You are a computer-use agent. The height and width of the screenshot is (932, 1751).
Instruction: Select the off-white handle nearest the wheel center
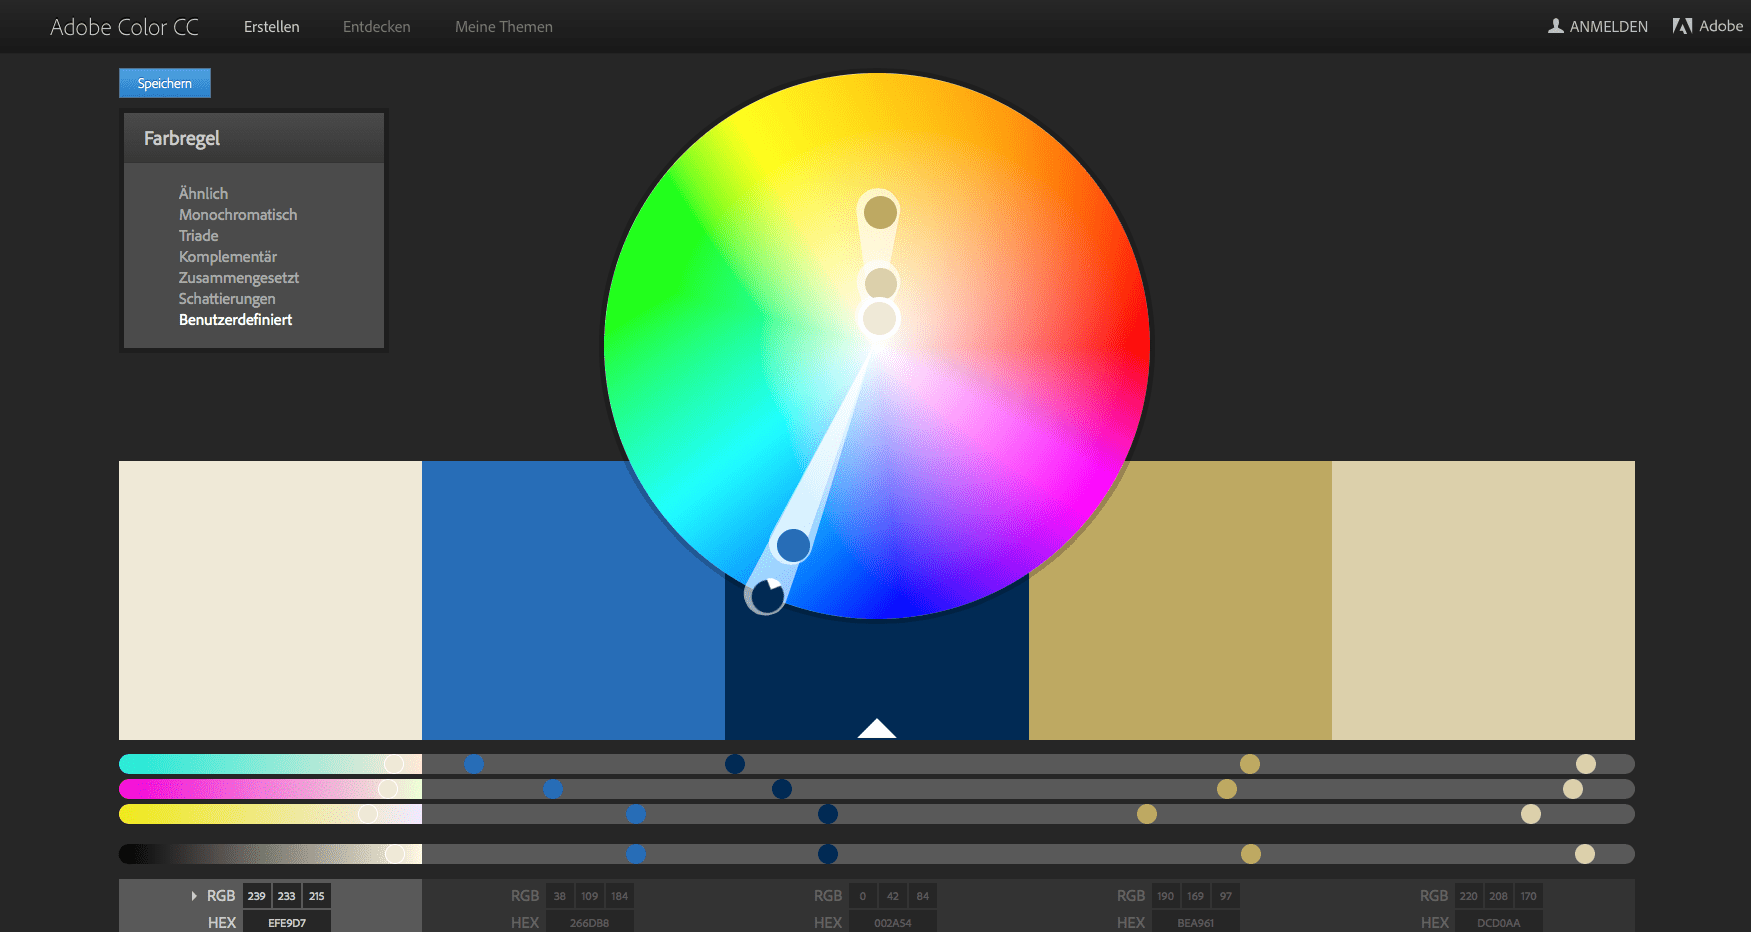click(880, 319)
